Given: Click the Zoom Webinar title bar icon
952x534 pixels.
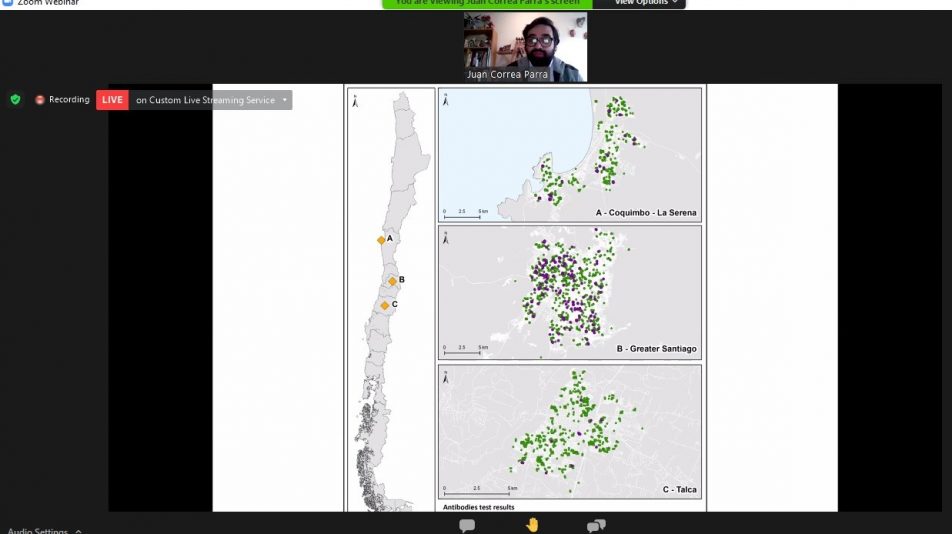Looking at the screenshot, I should click(7, 3).
